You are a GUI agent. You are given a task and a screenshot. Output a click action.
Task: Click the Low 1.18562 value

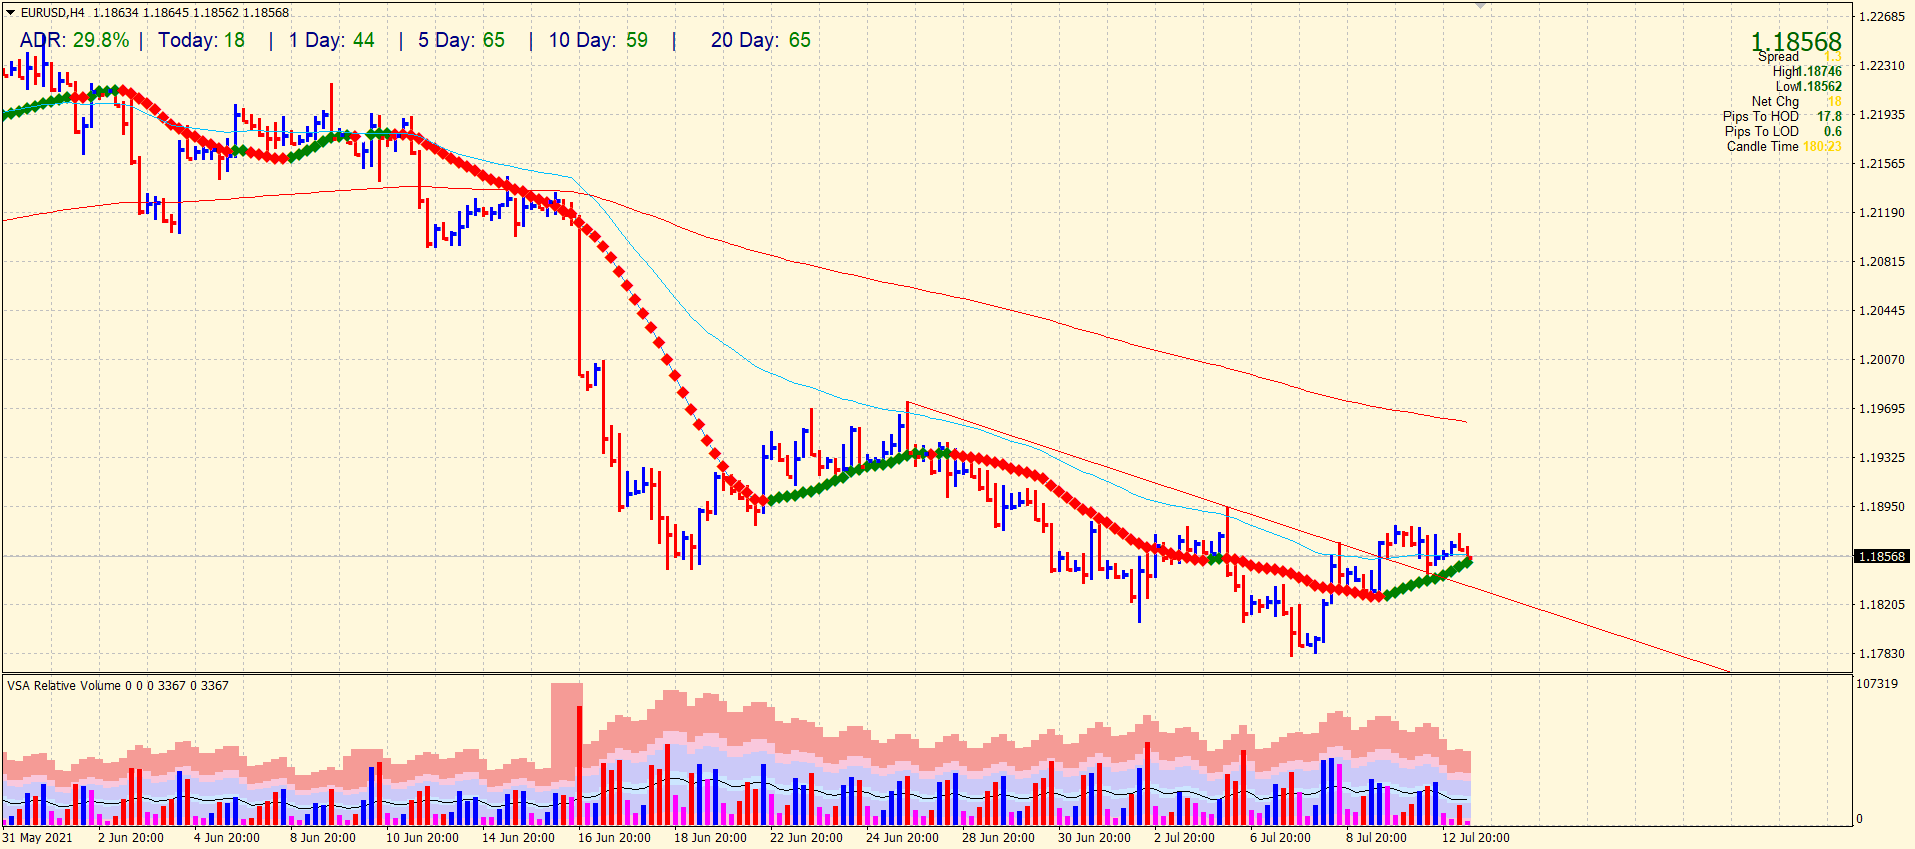(x=1821, y=87)
